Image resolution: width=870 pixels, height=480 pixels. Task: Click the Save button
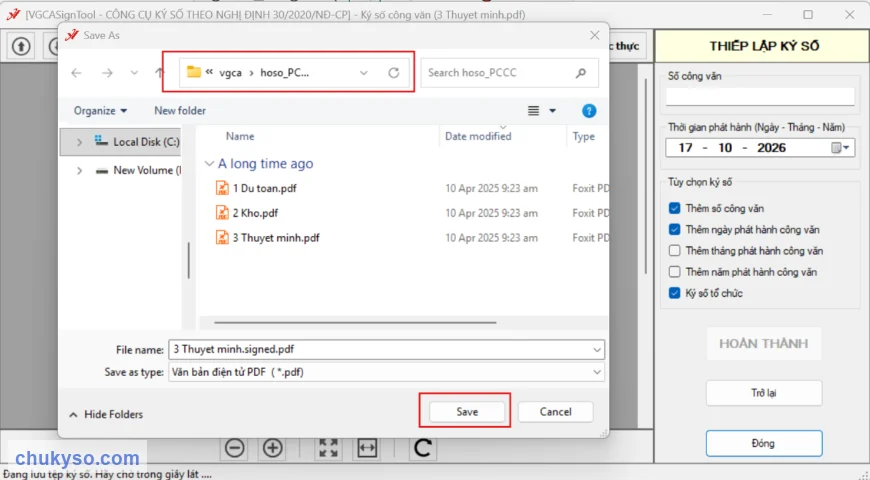pos(467,412)
